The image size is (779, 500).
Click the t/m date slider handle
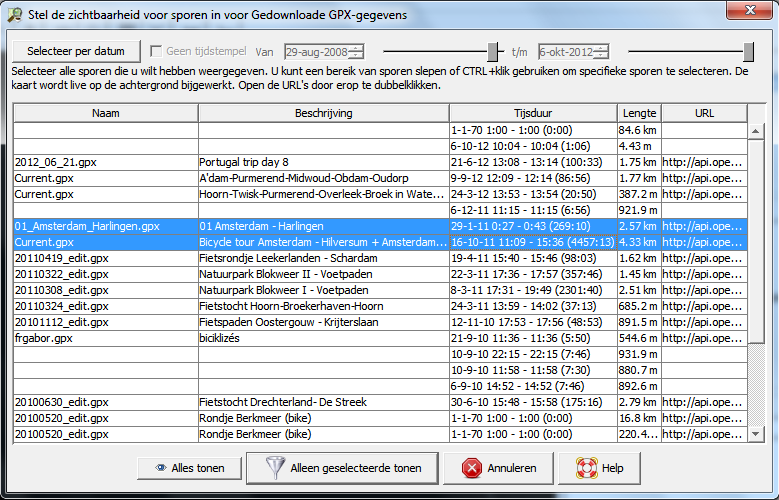(748, 51)
